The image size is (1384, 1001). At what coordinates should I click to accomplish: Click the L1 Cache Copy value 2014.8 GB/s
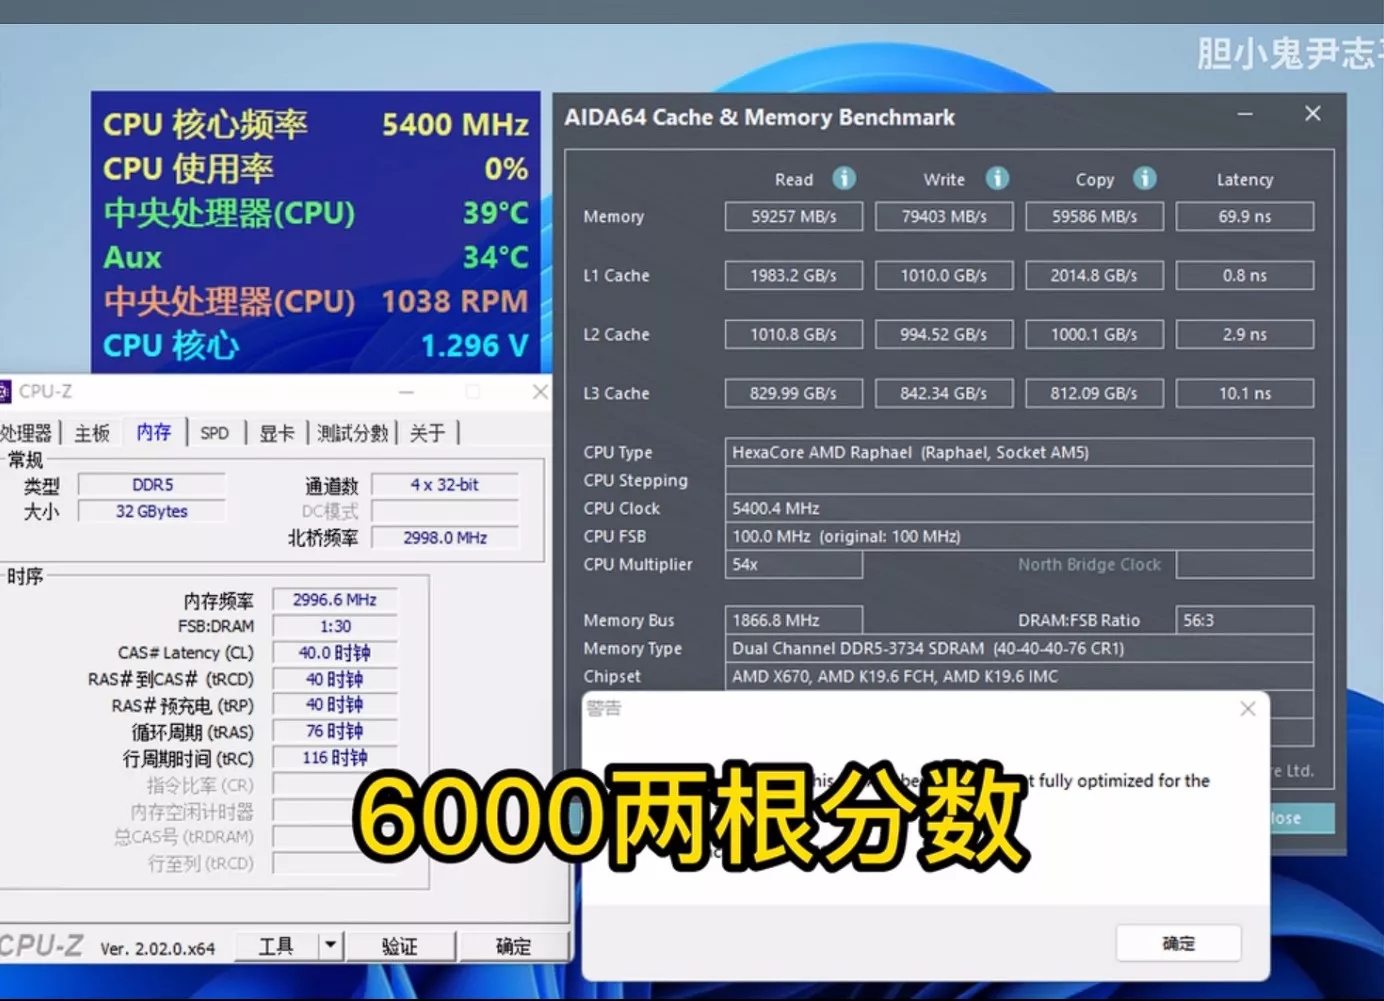[x=1095, y=276]
